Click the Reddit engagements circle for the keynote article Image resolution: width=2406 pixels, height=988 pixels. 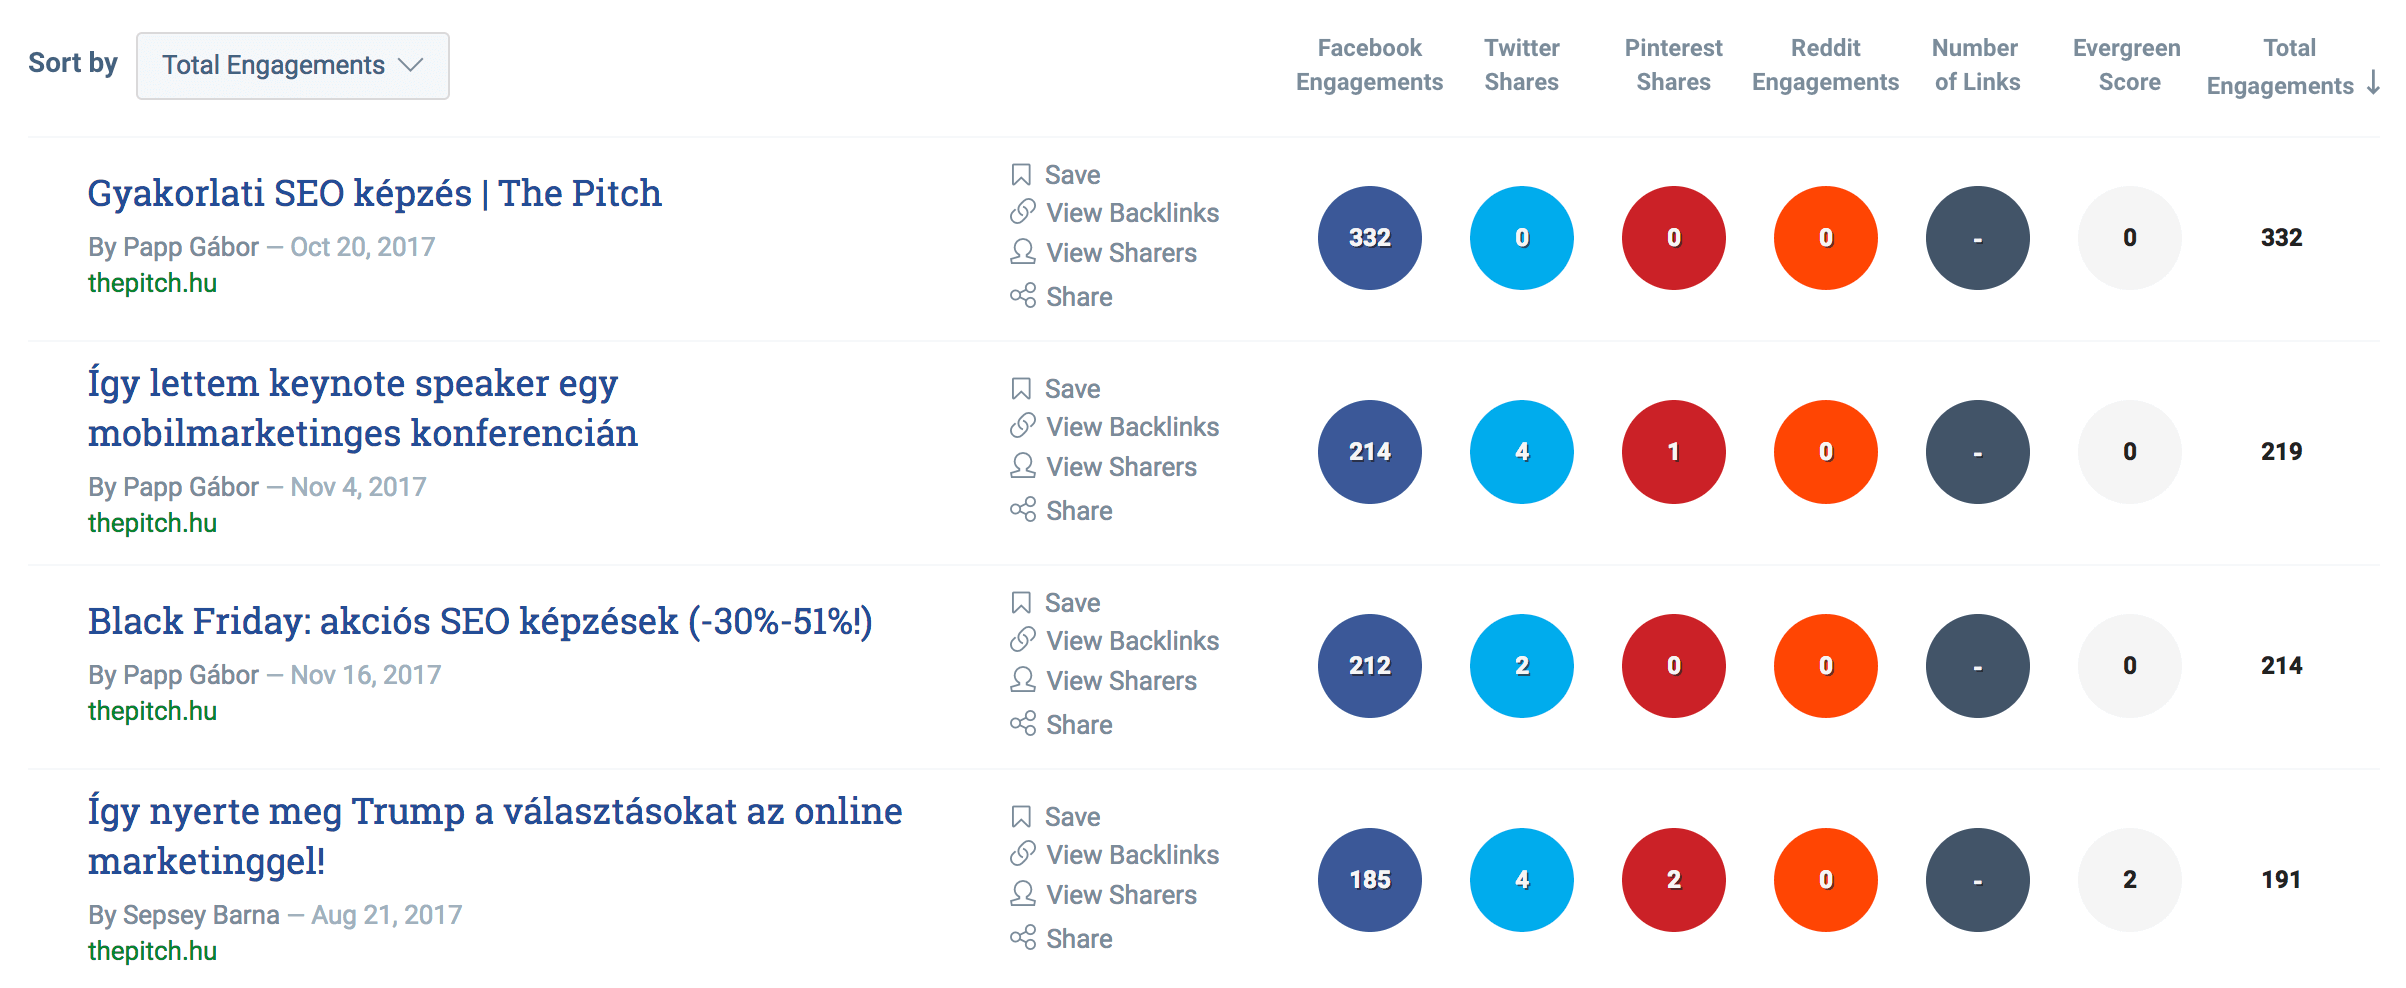[x=1824, y=451]
